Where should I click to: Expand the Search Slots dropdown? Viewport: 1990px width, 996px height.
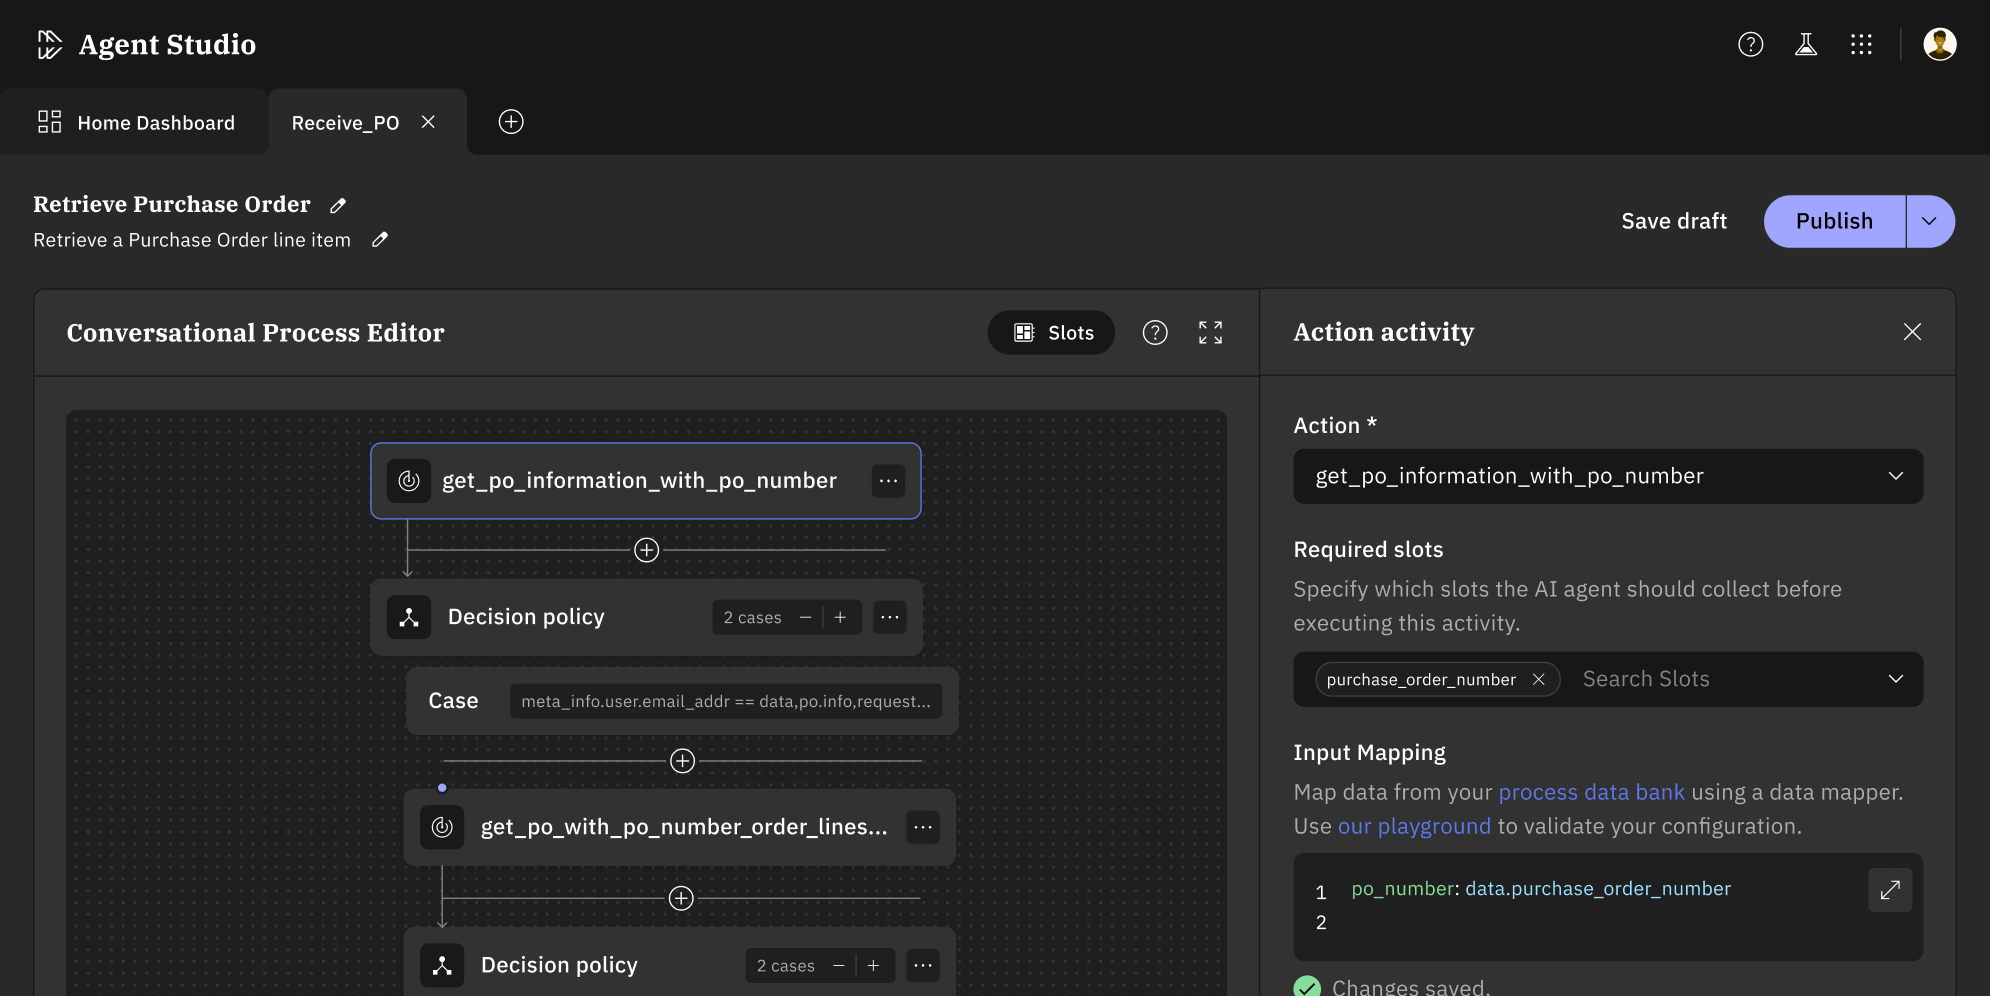pos(1895,679)
